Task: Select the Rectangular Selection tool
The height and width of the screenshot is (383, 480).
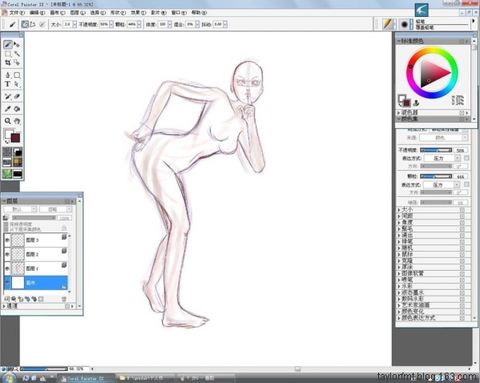Action: pyautogui.click(x=8, y=54)
